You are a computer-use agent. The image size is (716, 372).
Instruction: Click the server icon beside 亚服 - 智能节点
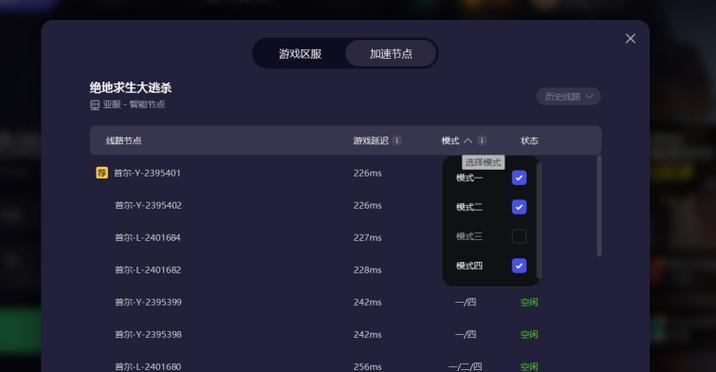pos(95,105)
